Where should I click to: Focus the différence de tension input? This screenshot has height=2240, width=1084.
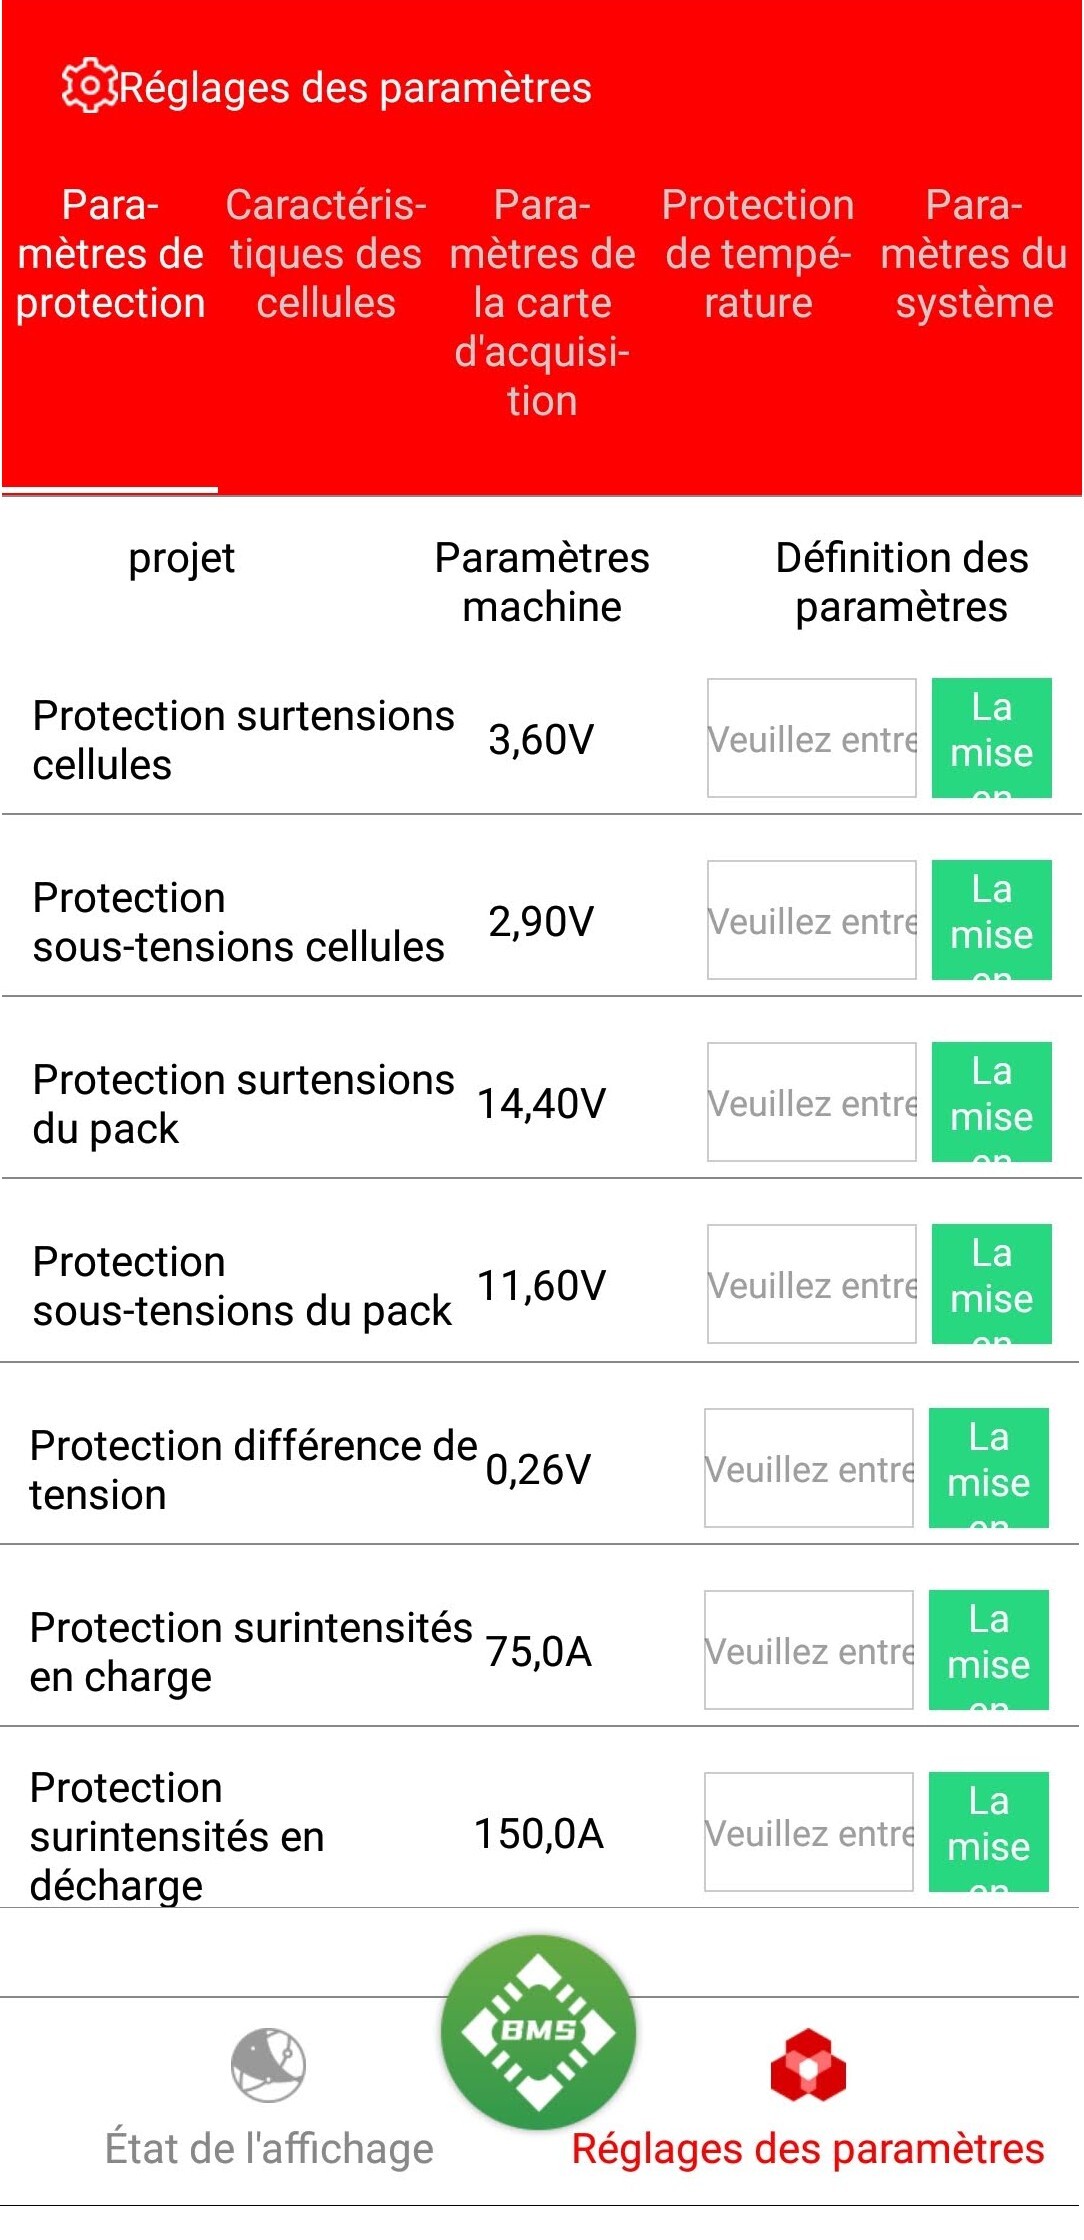(x=808, y=1469)
